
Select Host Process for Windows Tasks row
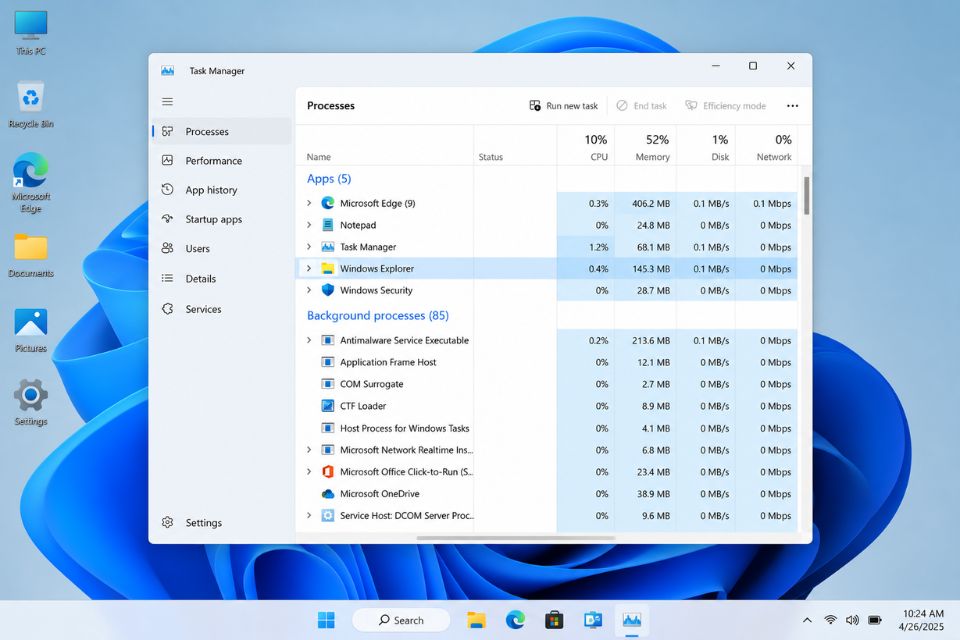546,428
